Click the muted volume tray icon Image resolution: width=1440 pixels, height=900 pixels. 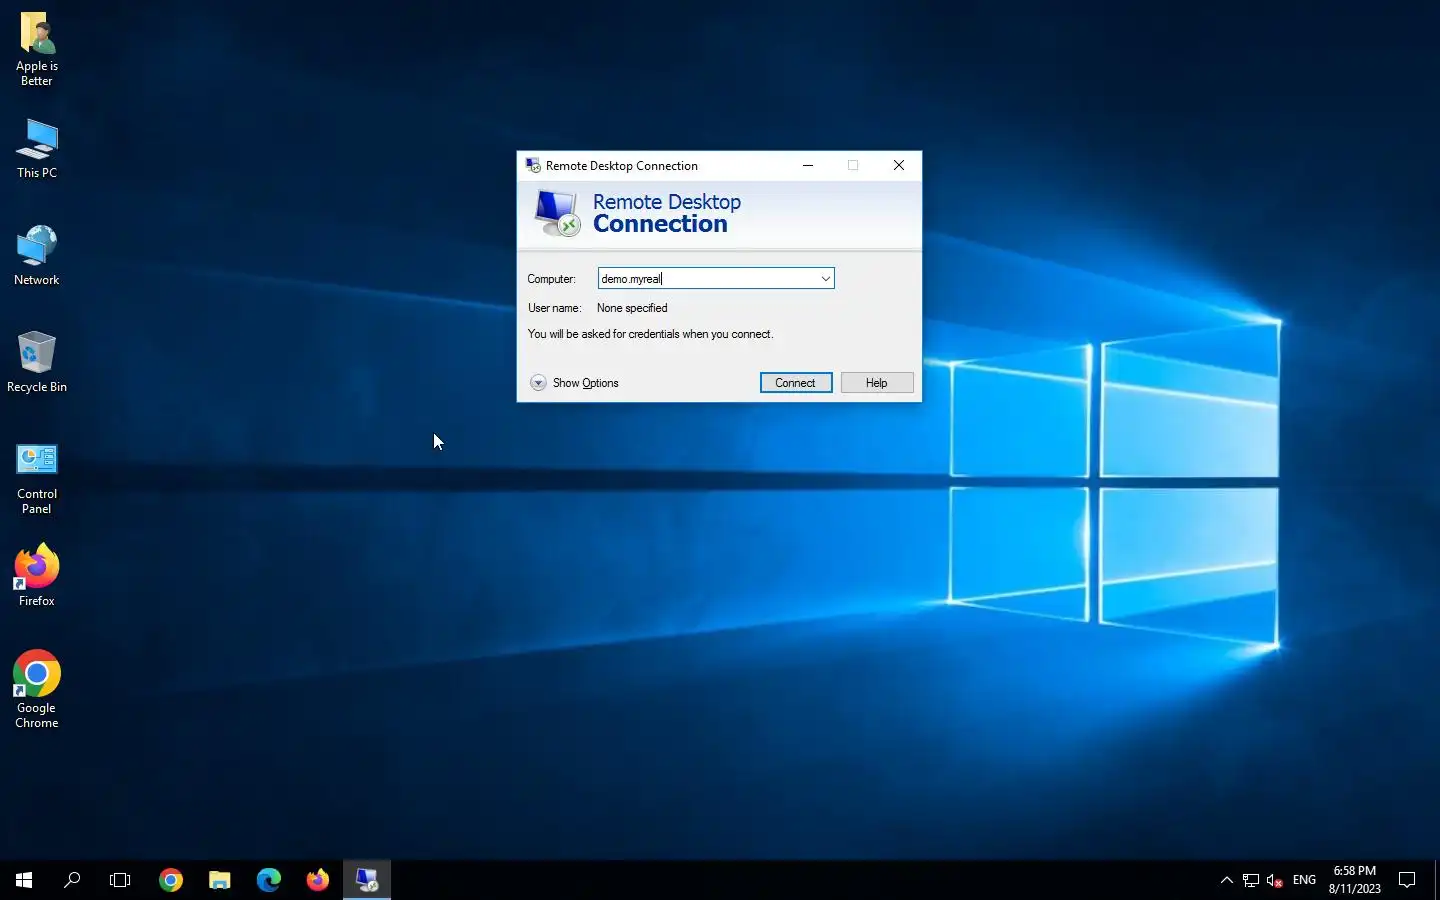(x=1275, y=880)
